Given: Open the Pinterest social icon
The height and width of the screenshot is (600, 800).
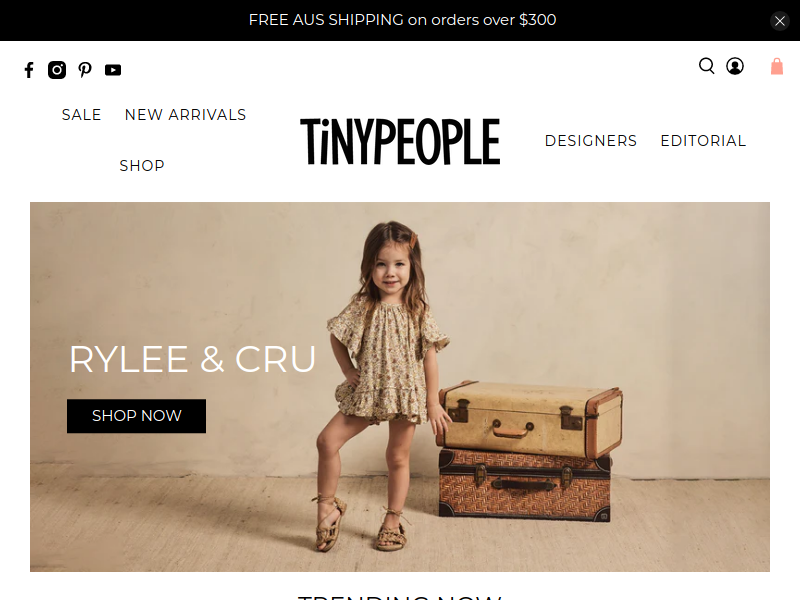Looking at the screenshot, I should [x=85, y=70].
